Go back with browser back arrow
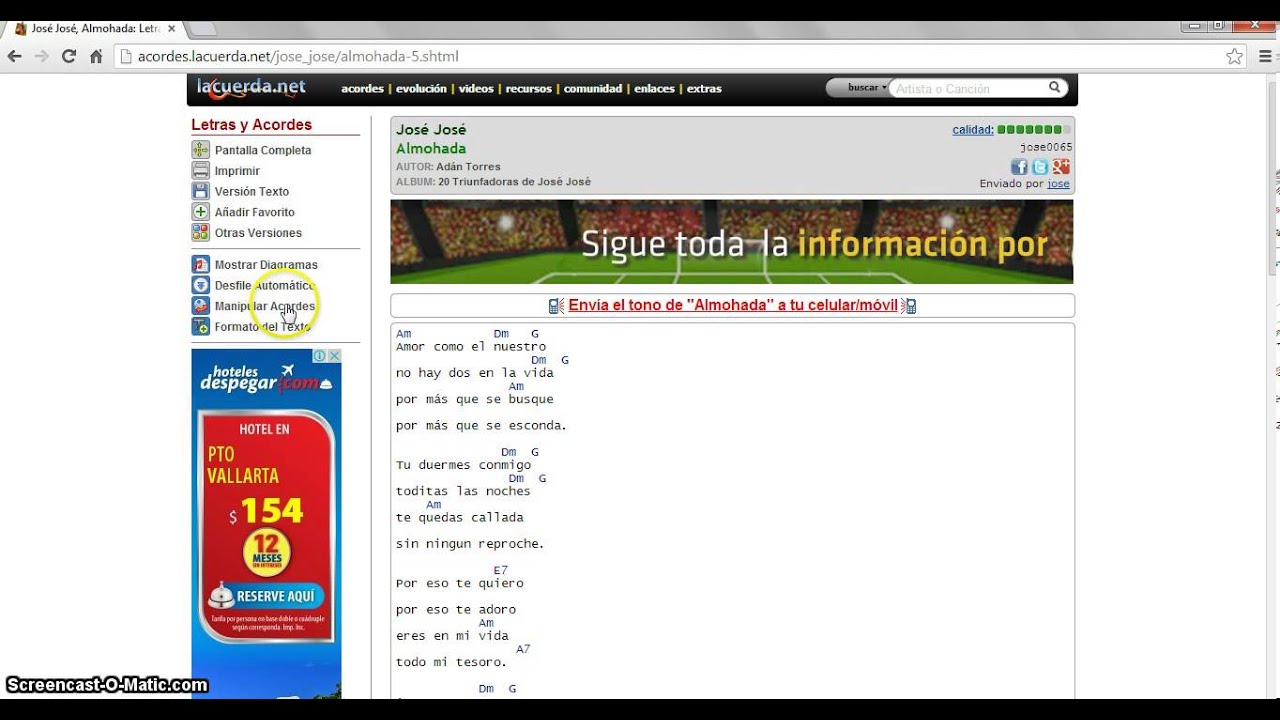 point(15,56)
